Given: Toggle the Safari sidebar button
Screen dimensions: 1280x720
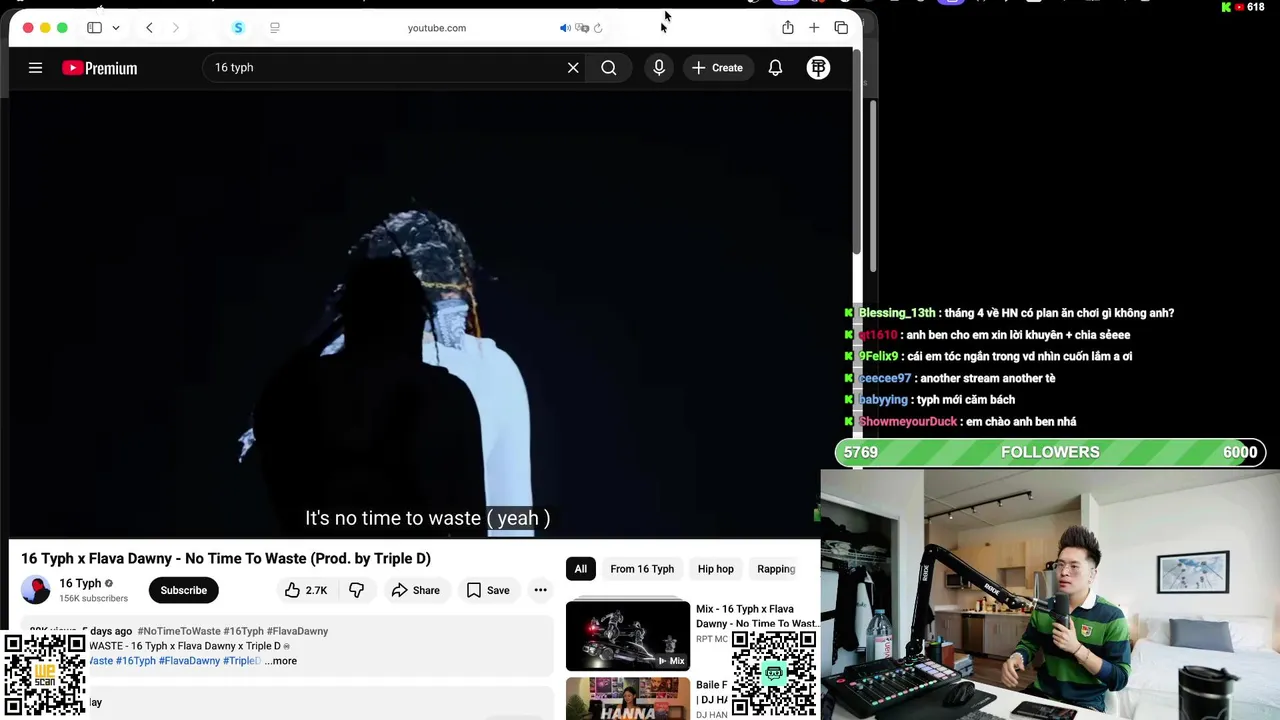Looking at the screenshot, I should click(x=94, y=28).
